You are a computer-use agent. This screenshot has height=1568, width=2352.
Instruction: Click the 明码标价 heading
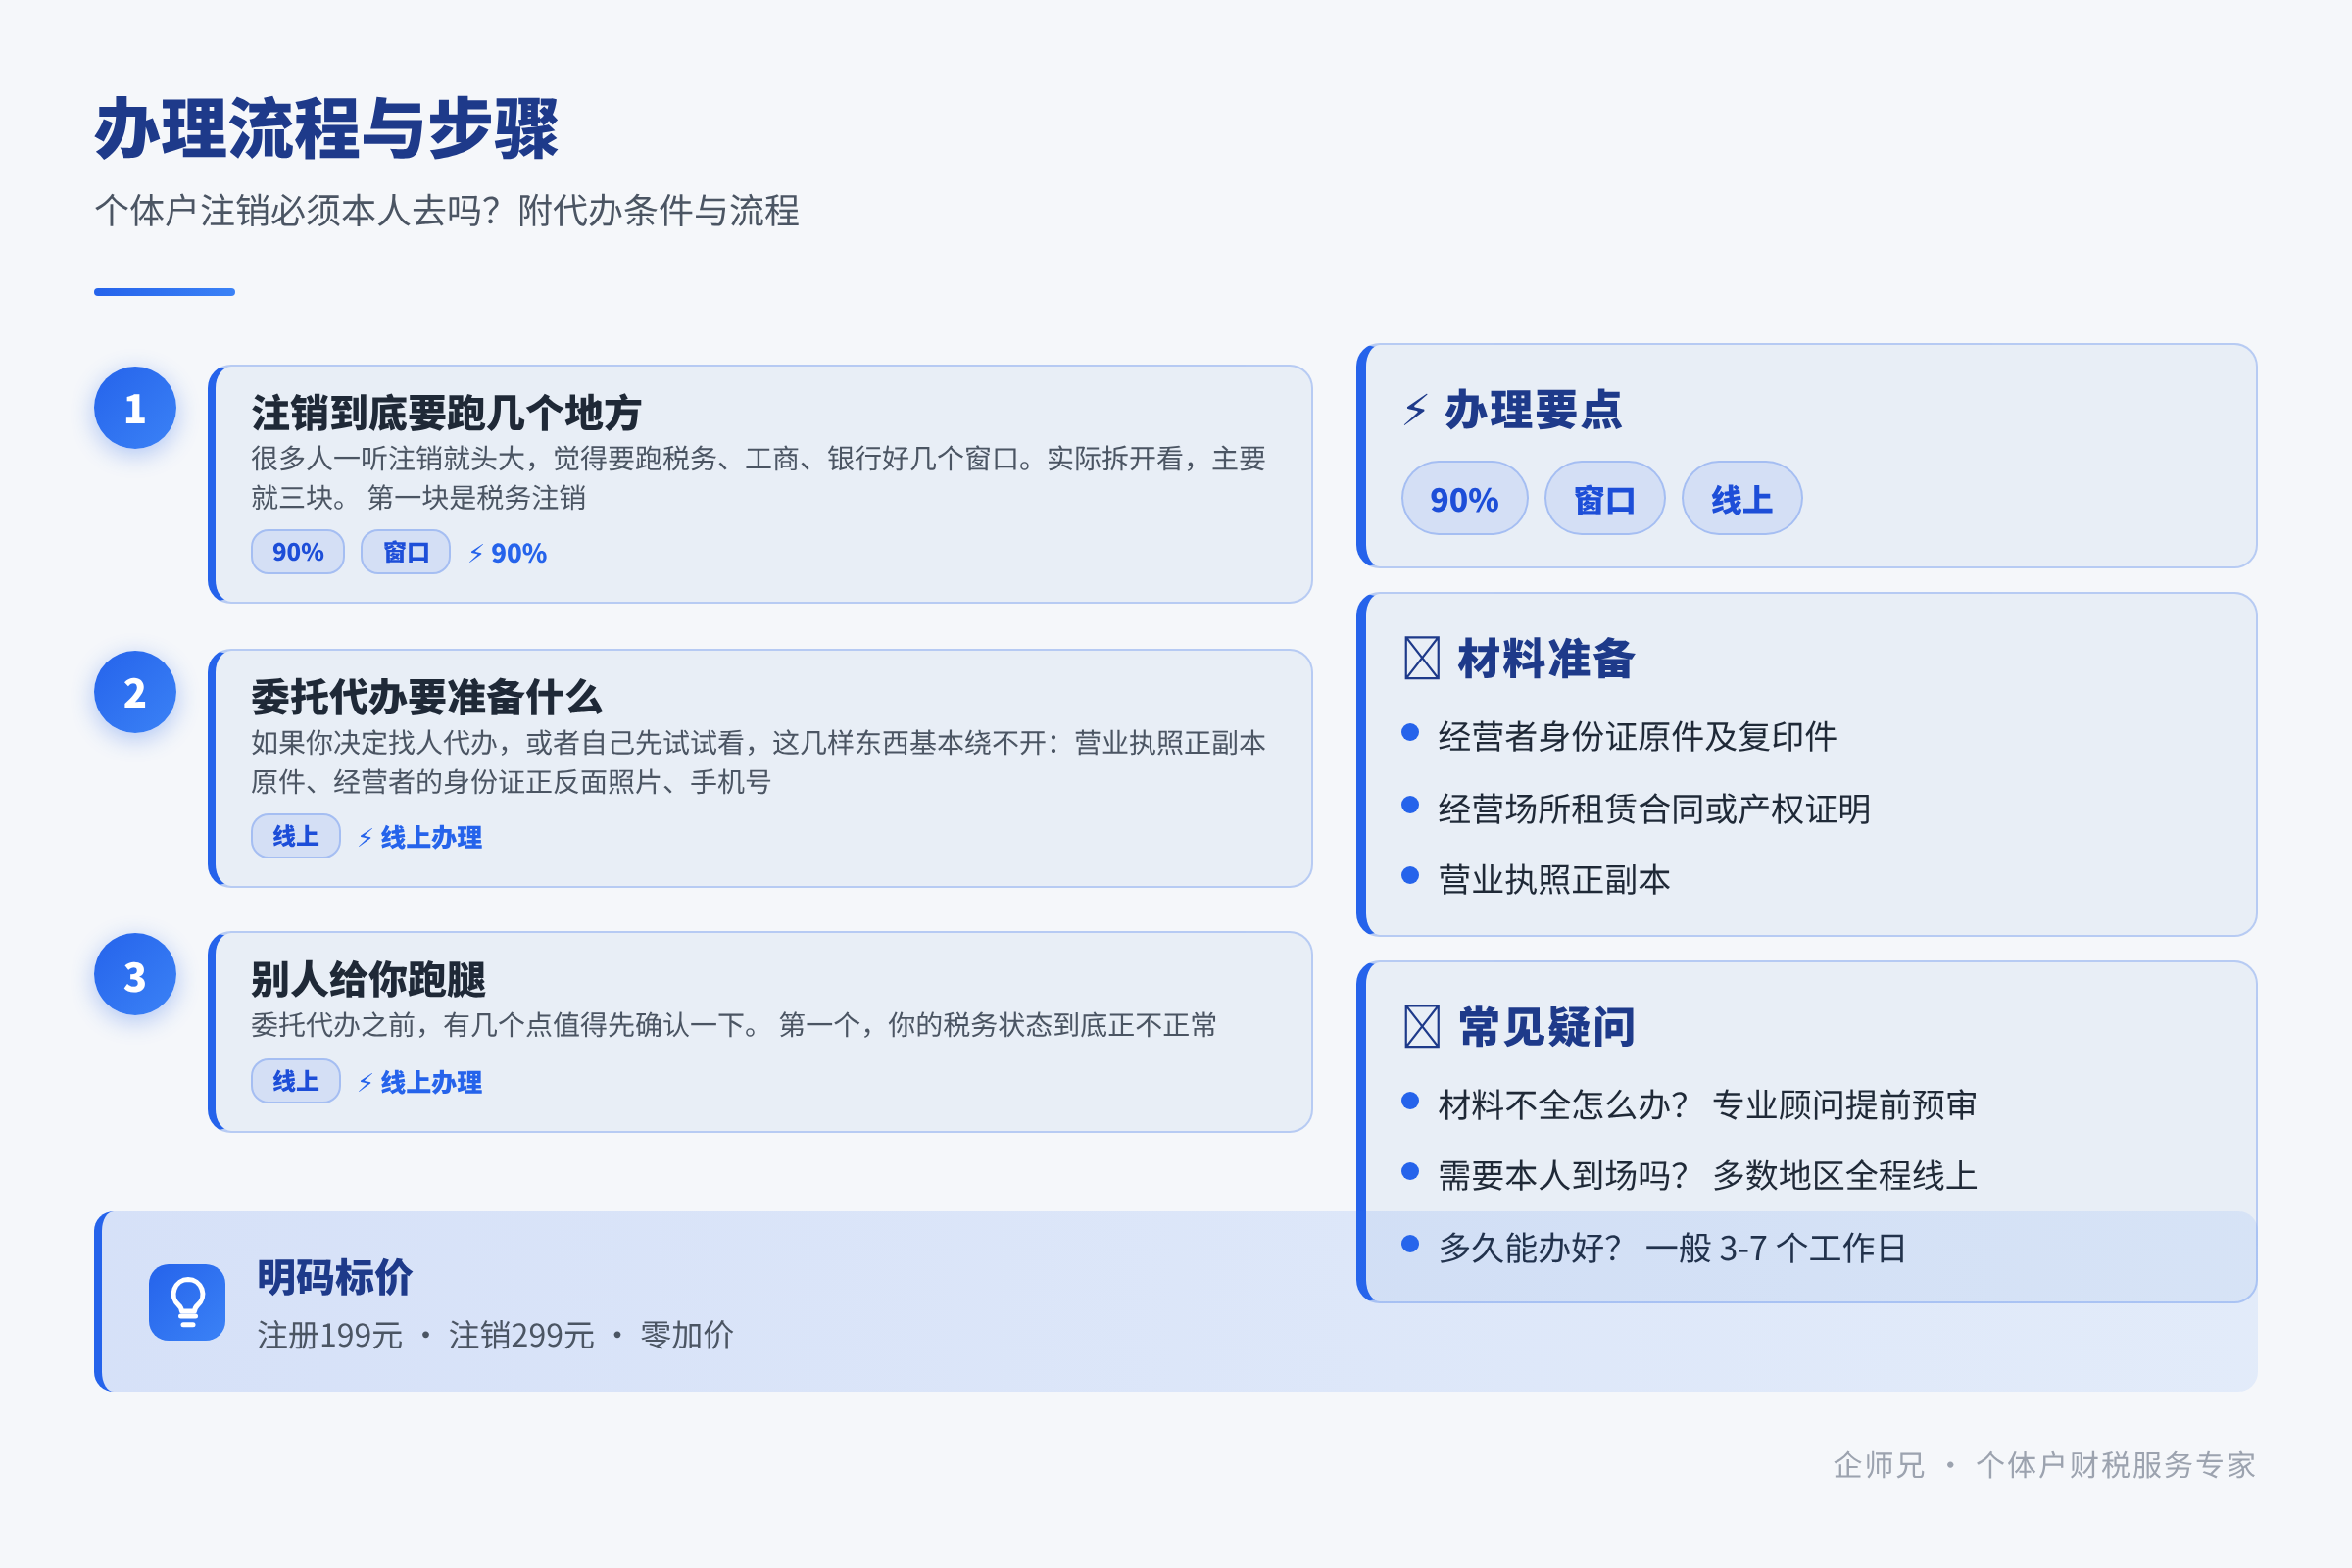click(335, 1277)
